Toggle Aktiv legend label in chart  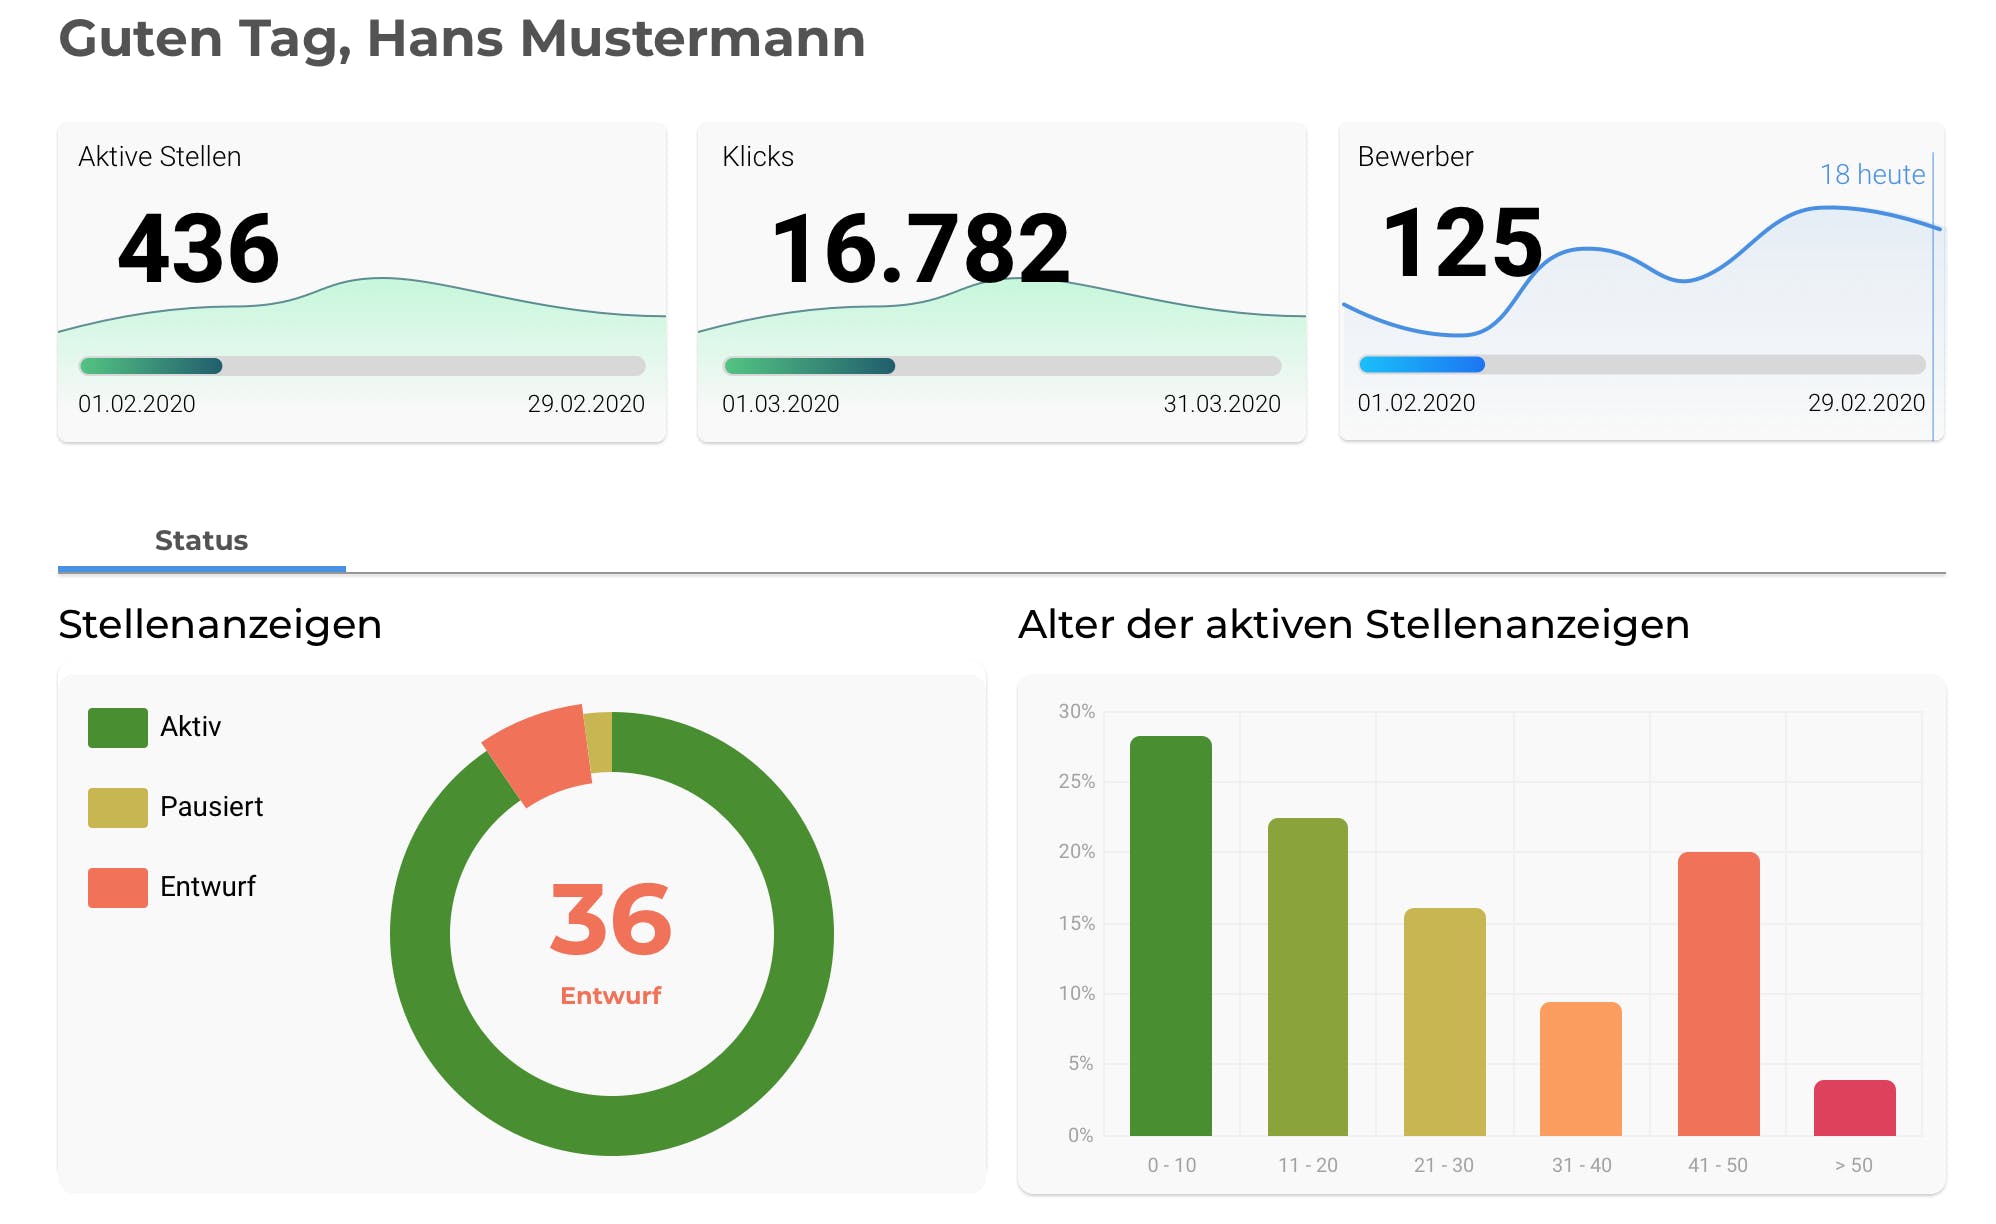click(x=190, y=727)
